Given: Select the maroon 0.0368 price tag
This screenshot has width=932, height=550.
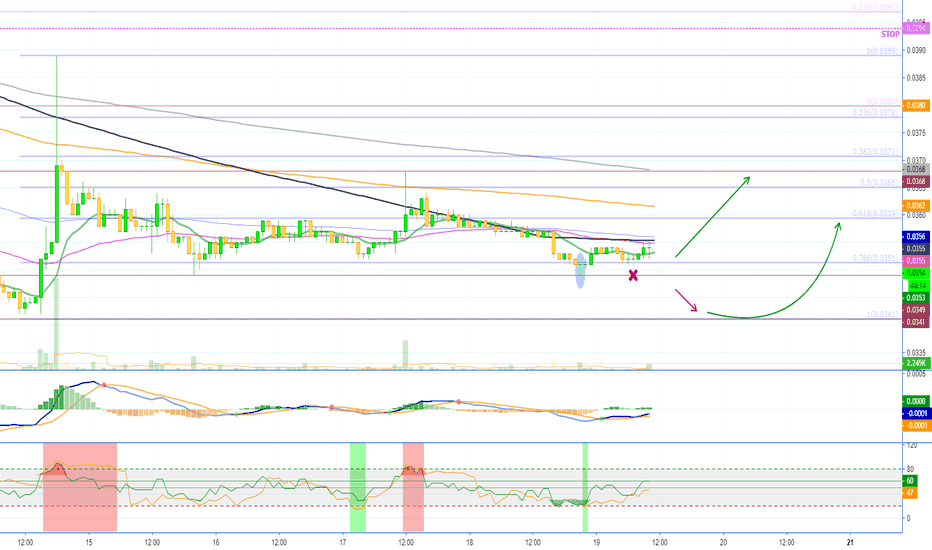Looking at the screenshot, I should [x=915, y=181].
